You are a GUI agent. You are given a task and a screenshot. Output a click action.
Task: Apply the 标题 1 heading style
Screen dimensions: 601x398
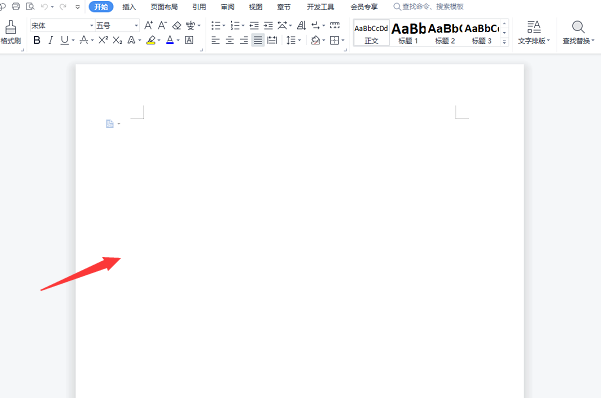[408, 33]
